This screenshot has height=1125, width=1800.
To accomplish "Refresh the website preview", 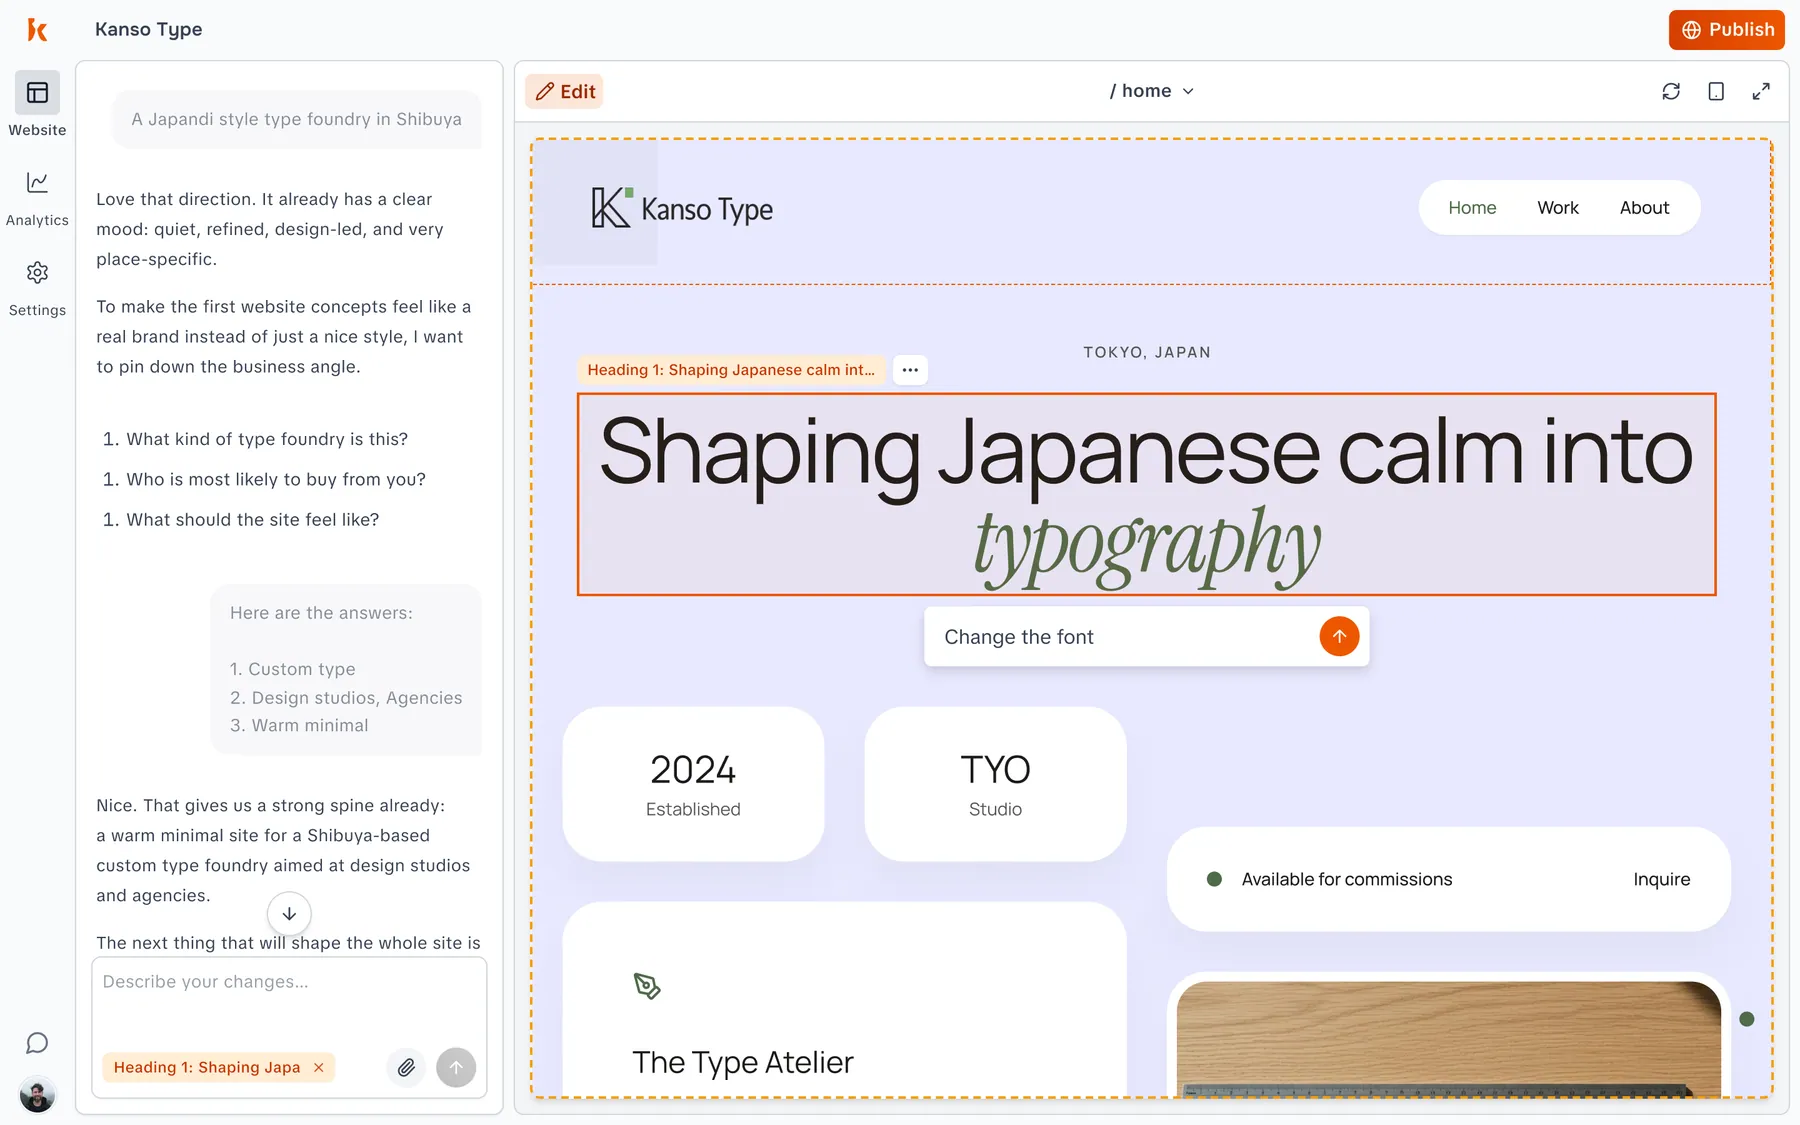I will pos(1671,91).
